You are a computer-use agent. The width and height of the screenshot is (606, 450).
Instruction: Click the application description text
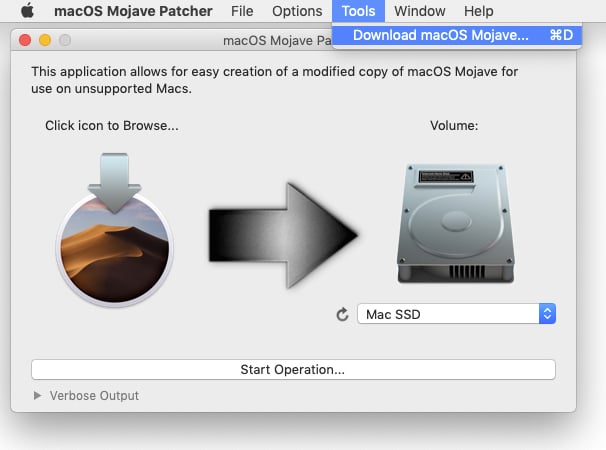click(x=274, y=80)
